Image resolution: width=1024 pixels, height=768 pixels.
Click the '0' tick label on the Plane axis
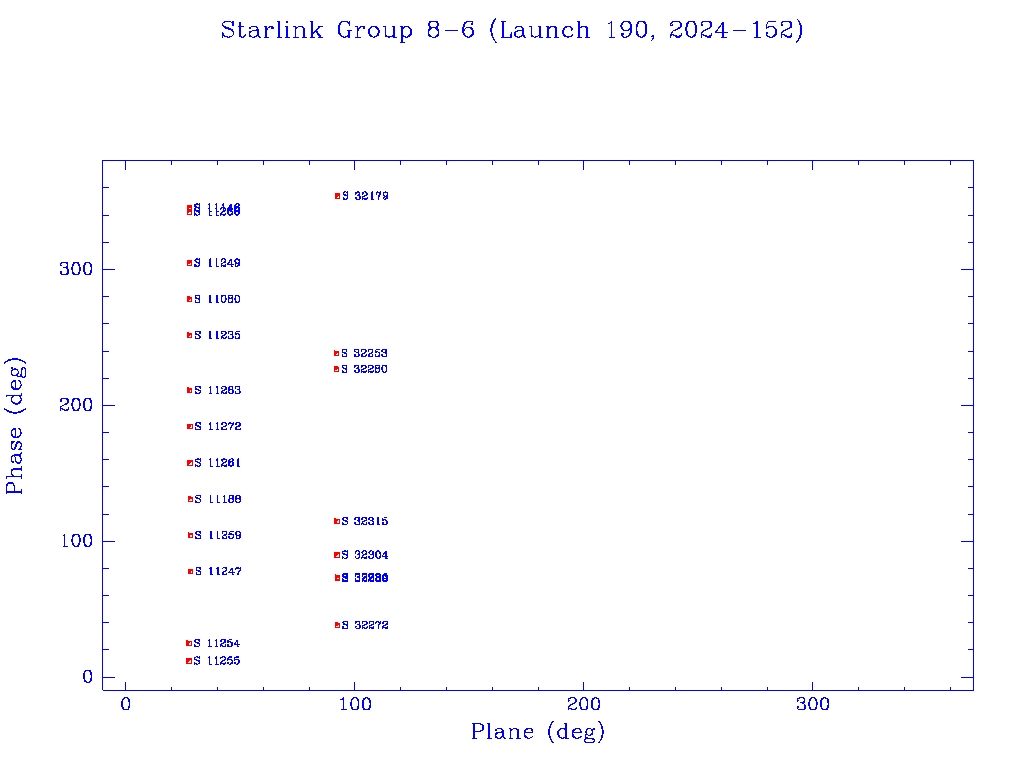click(125, 704)
